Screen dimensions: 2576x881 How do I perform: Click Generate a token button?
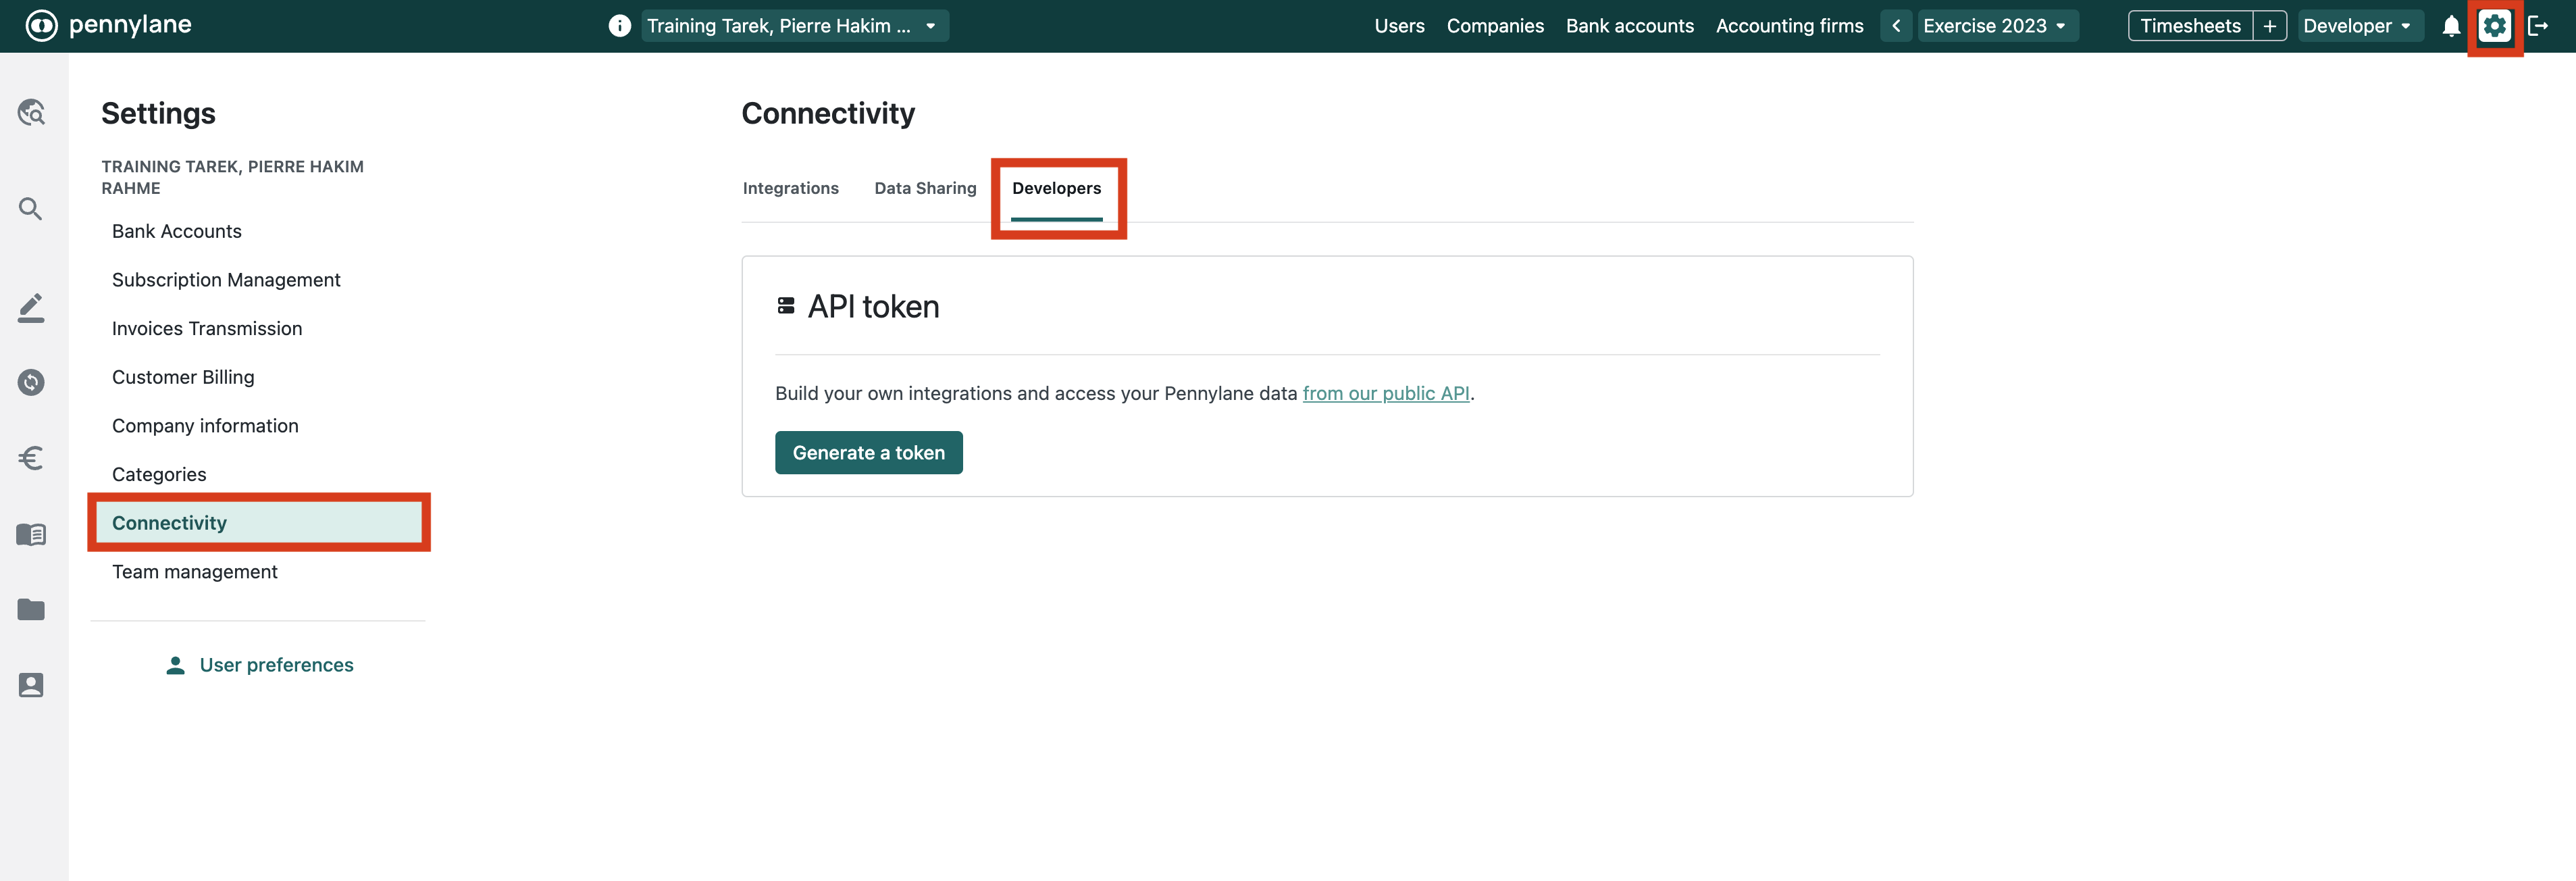point(868,453)
